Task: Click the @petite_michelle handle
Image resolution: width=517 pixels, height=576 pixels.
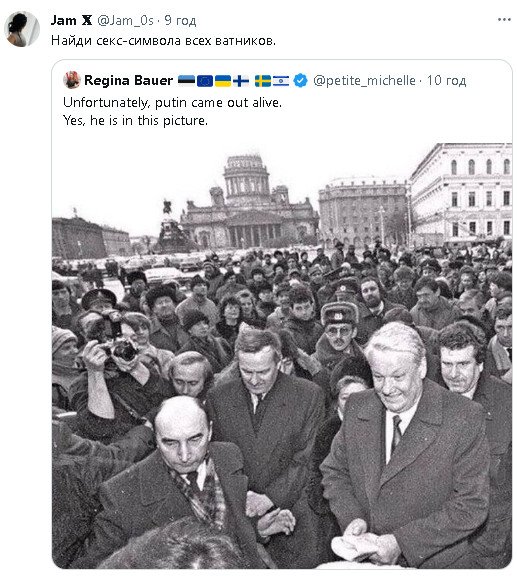Action: click(x=364, y=80)
